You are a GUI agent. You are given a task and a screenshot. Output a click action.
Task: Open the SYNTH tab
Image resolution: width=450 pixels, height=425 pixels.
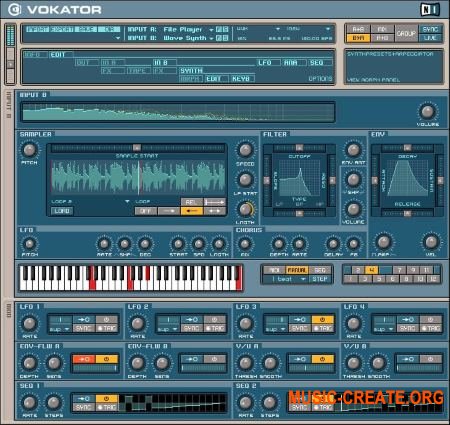[191, 71]
